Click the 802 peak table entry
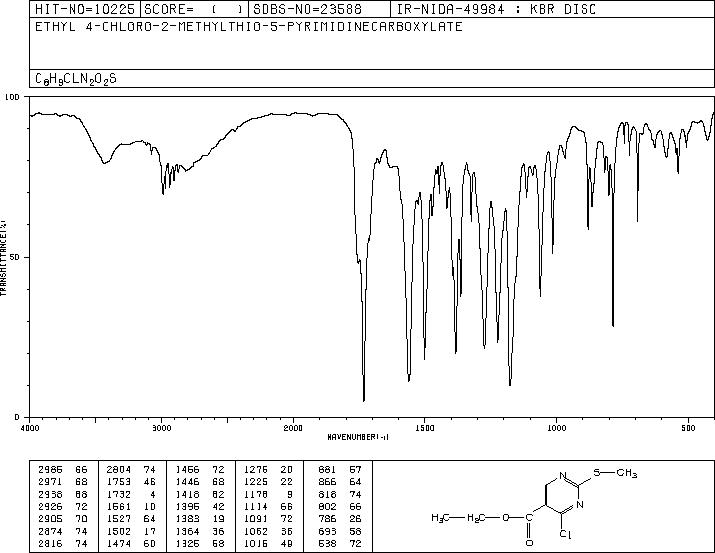 coord(340,506)
